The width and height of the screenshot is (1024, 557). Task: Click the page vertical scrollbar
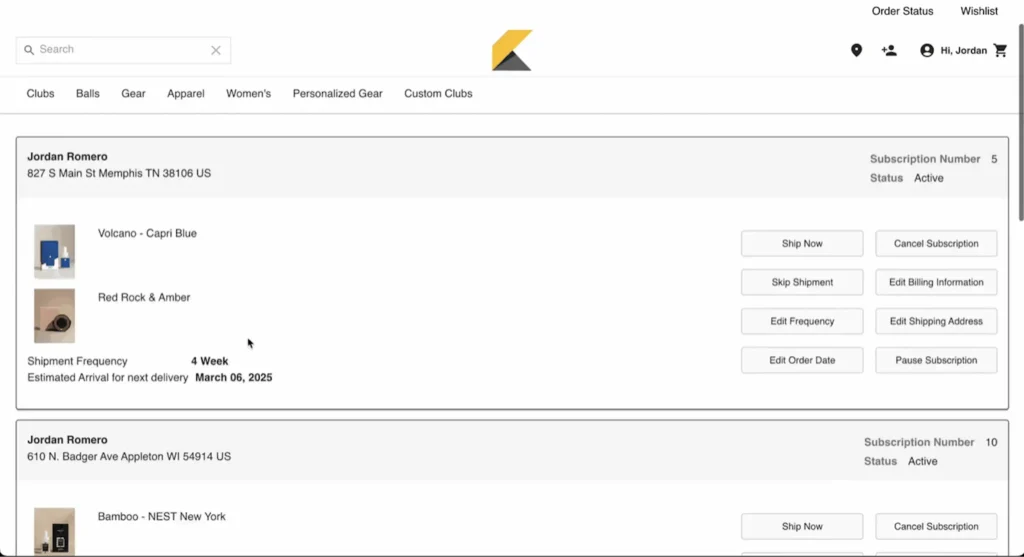1020,123
